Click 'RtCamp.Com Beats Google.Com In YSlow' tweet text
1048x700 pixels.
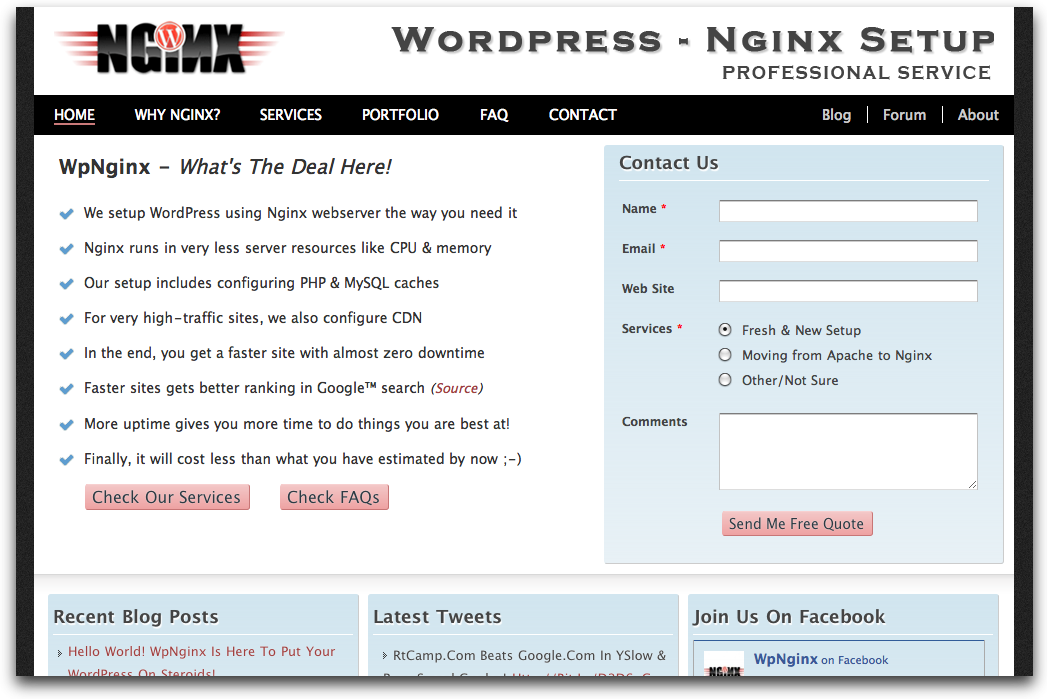click(529, 656)
